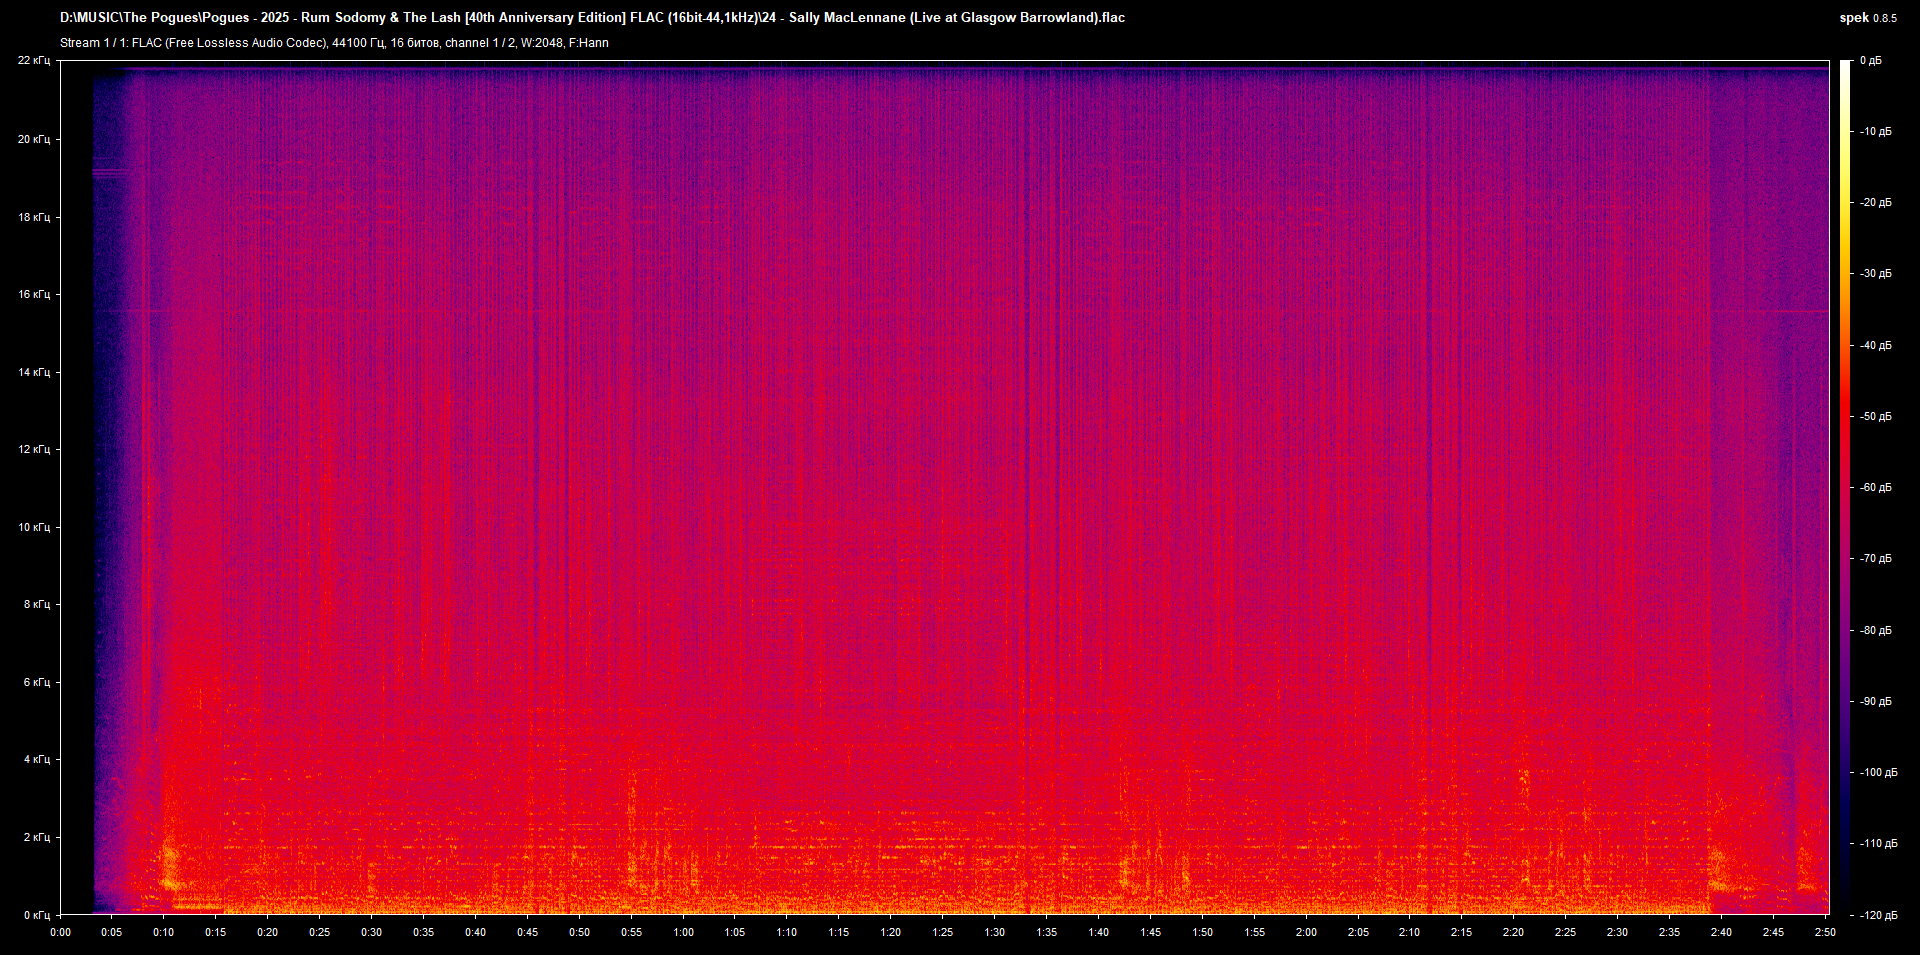Screen dimensions: 1920x955
Task: Click the 1:45 time axis label
Action: click(x=1150, y=932)
